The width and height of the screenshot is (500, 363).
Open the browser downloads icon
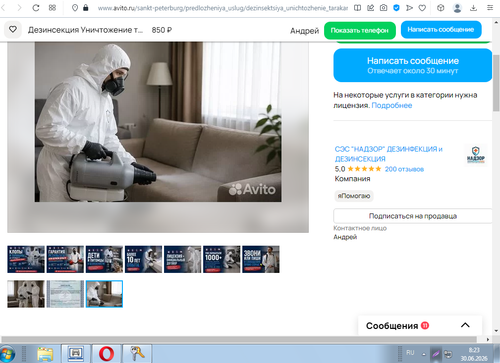pyautogui.click(x=473, y=8)
